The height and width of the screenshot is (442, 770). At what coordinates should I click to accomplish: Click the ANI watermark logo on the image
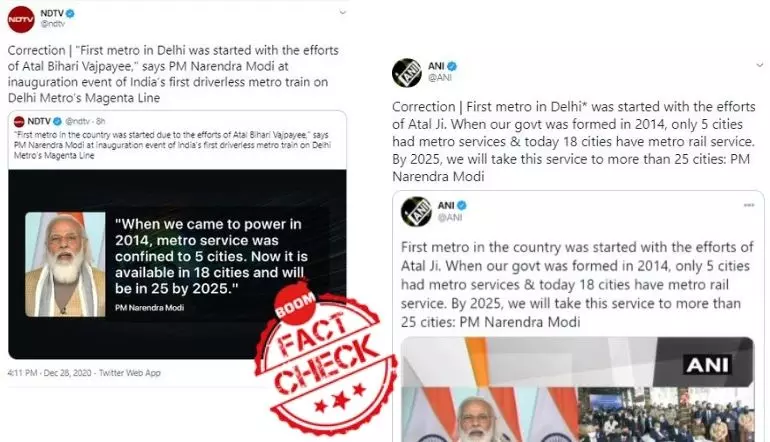pyautogui.click(x=708, y=365)
